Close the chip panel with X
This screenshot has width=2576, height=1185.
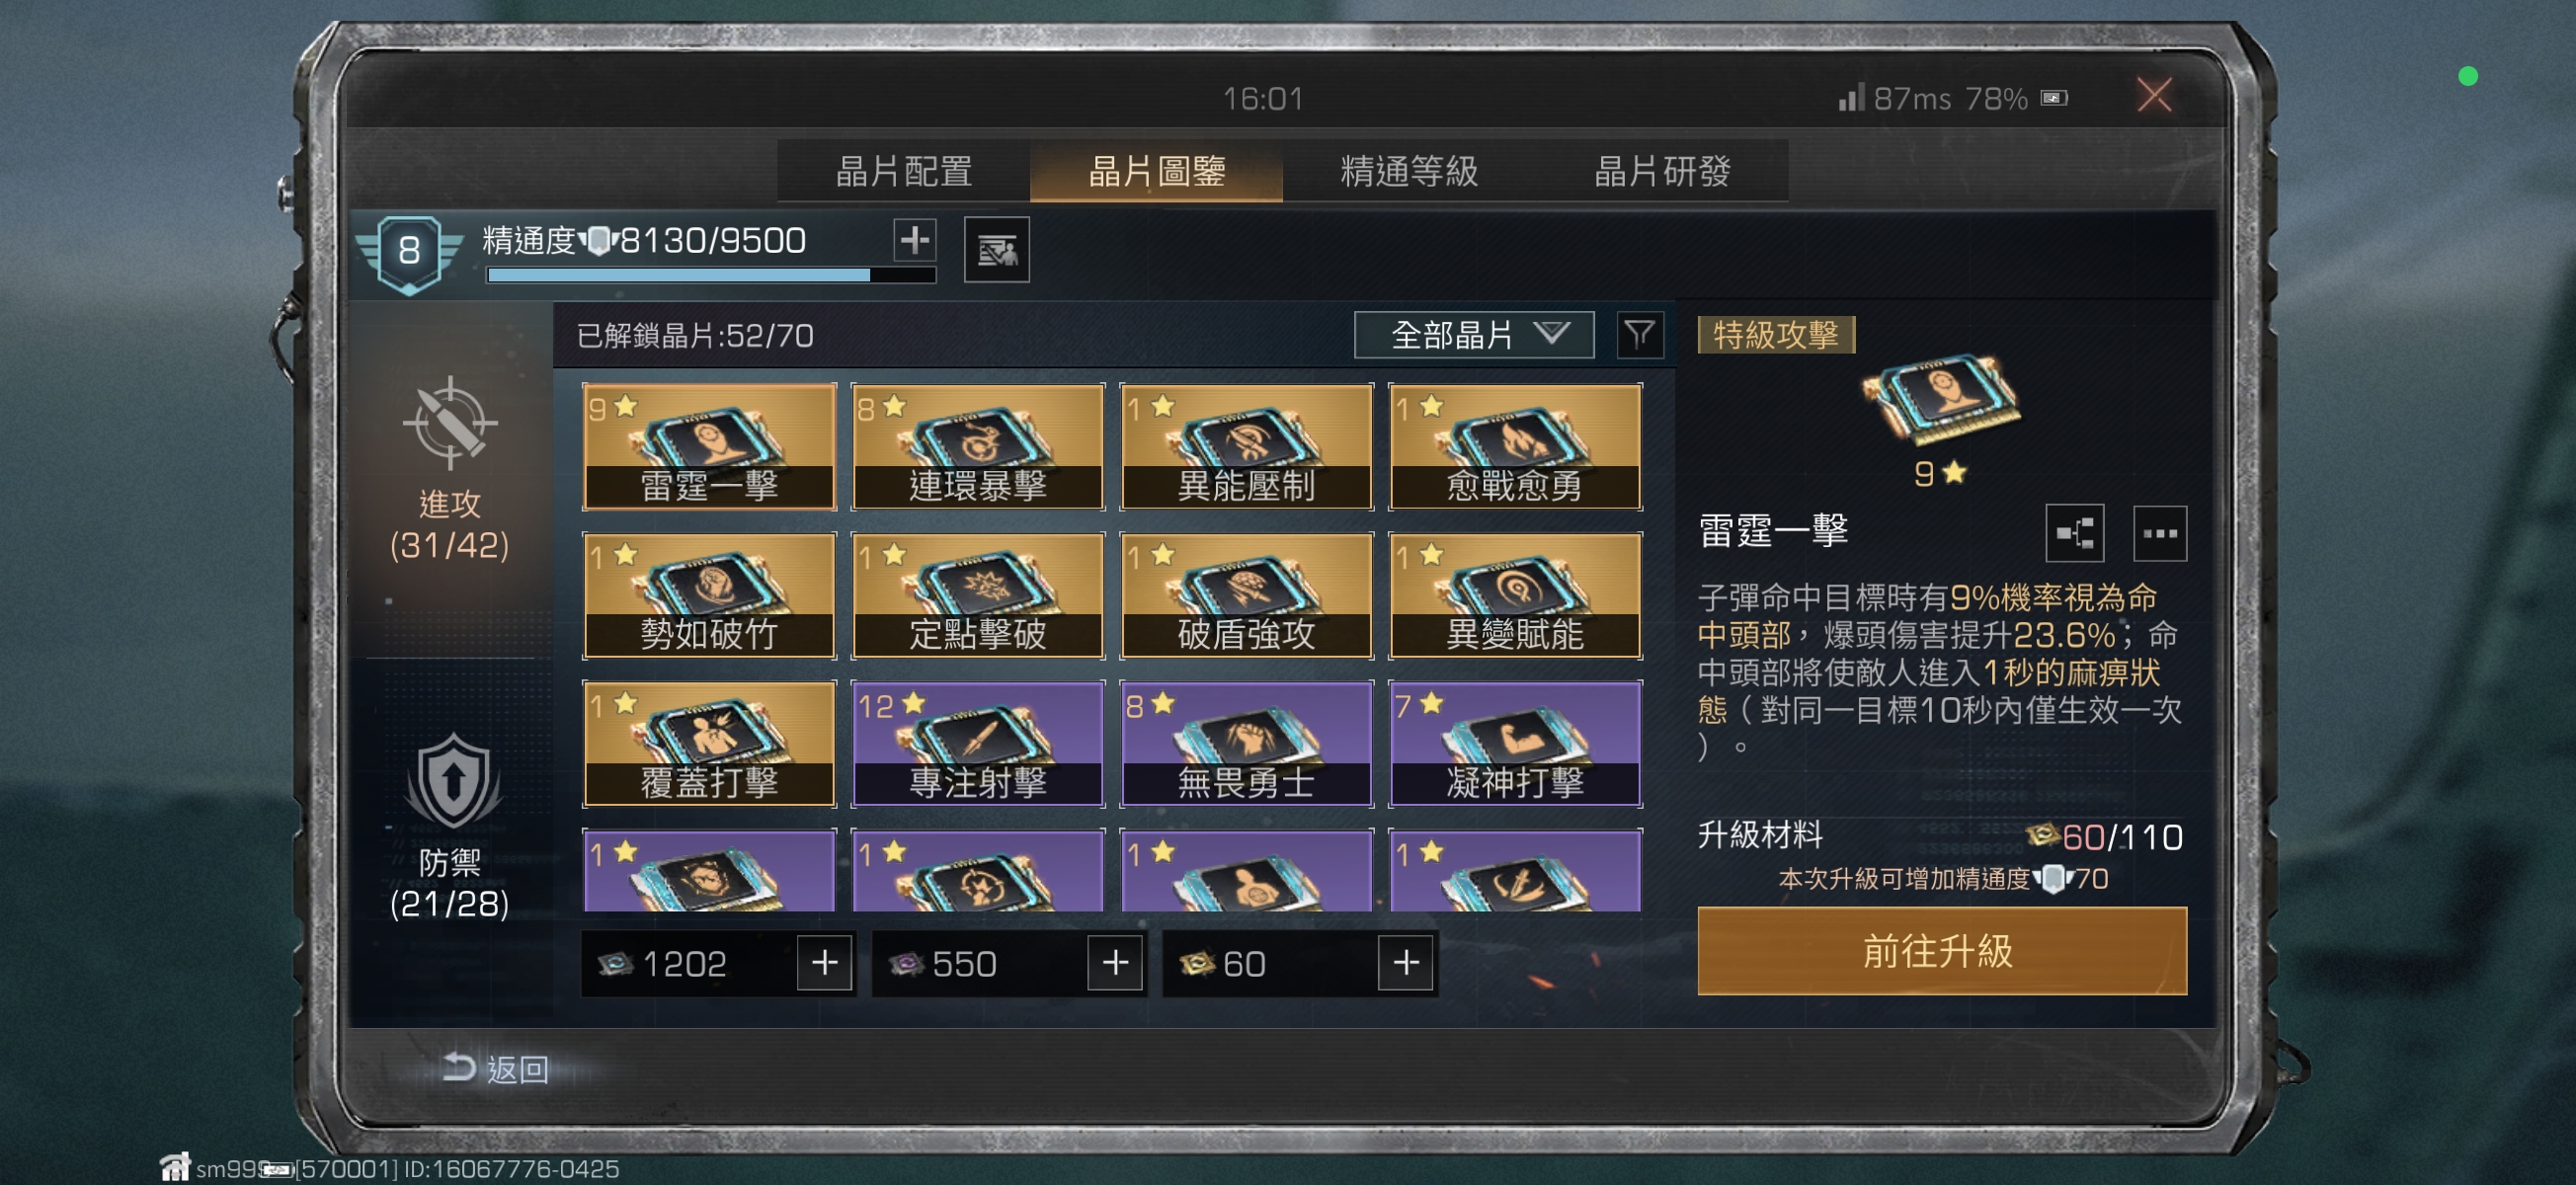point(2154,96)
